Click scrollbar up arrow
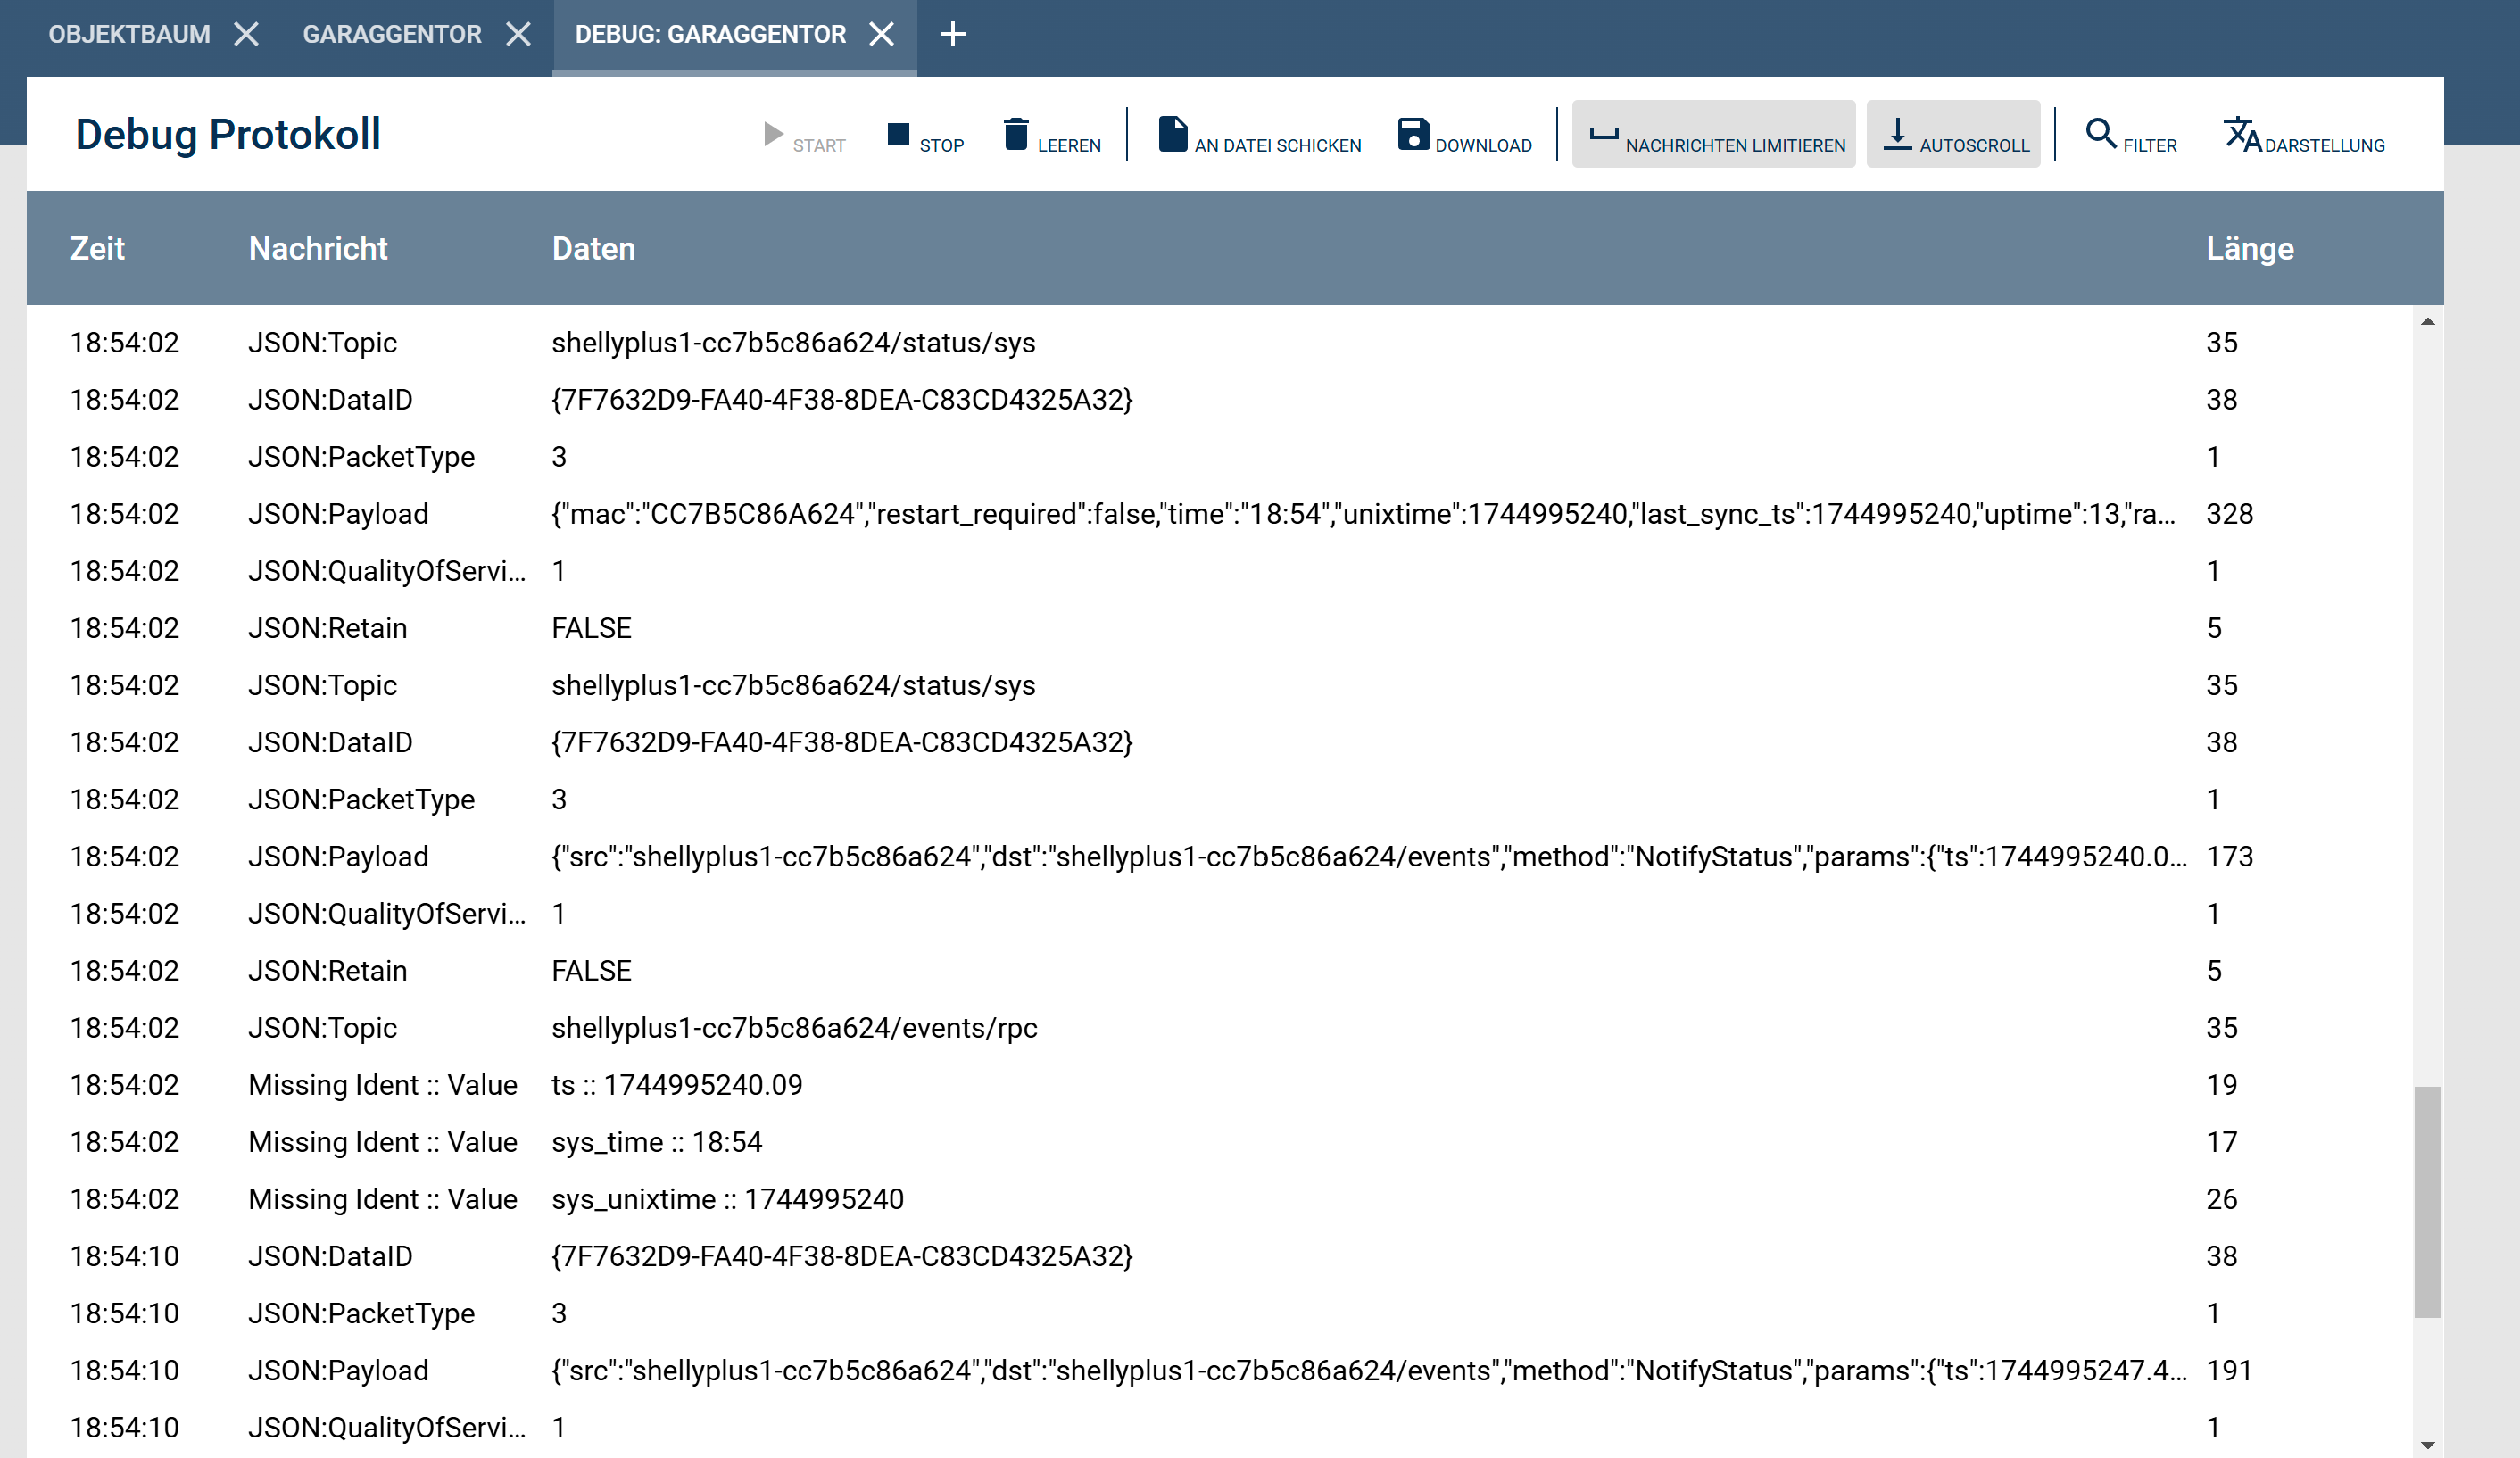The height and width of the screenshot is (1458, 2520). pos(2427,322)
